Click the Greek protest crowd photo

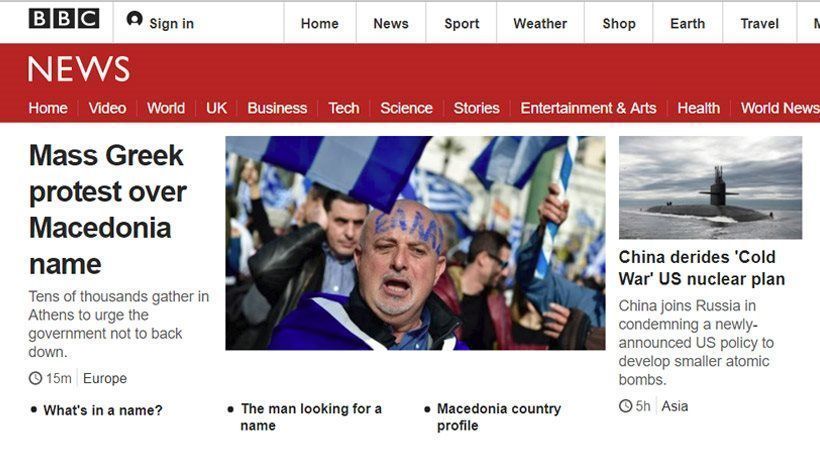coord(415,243)
